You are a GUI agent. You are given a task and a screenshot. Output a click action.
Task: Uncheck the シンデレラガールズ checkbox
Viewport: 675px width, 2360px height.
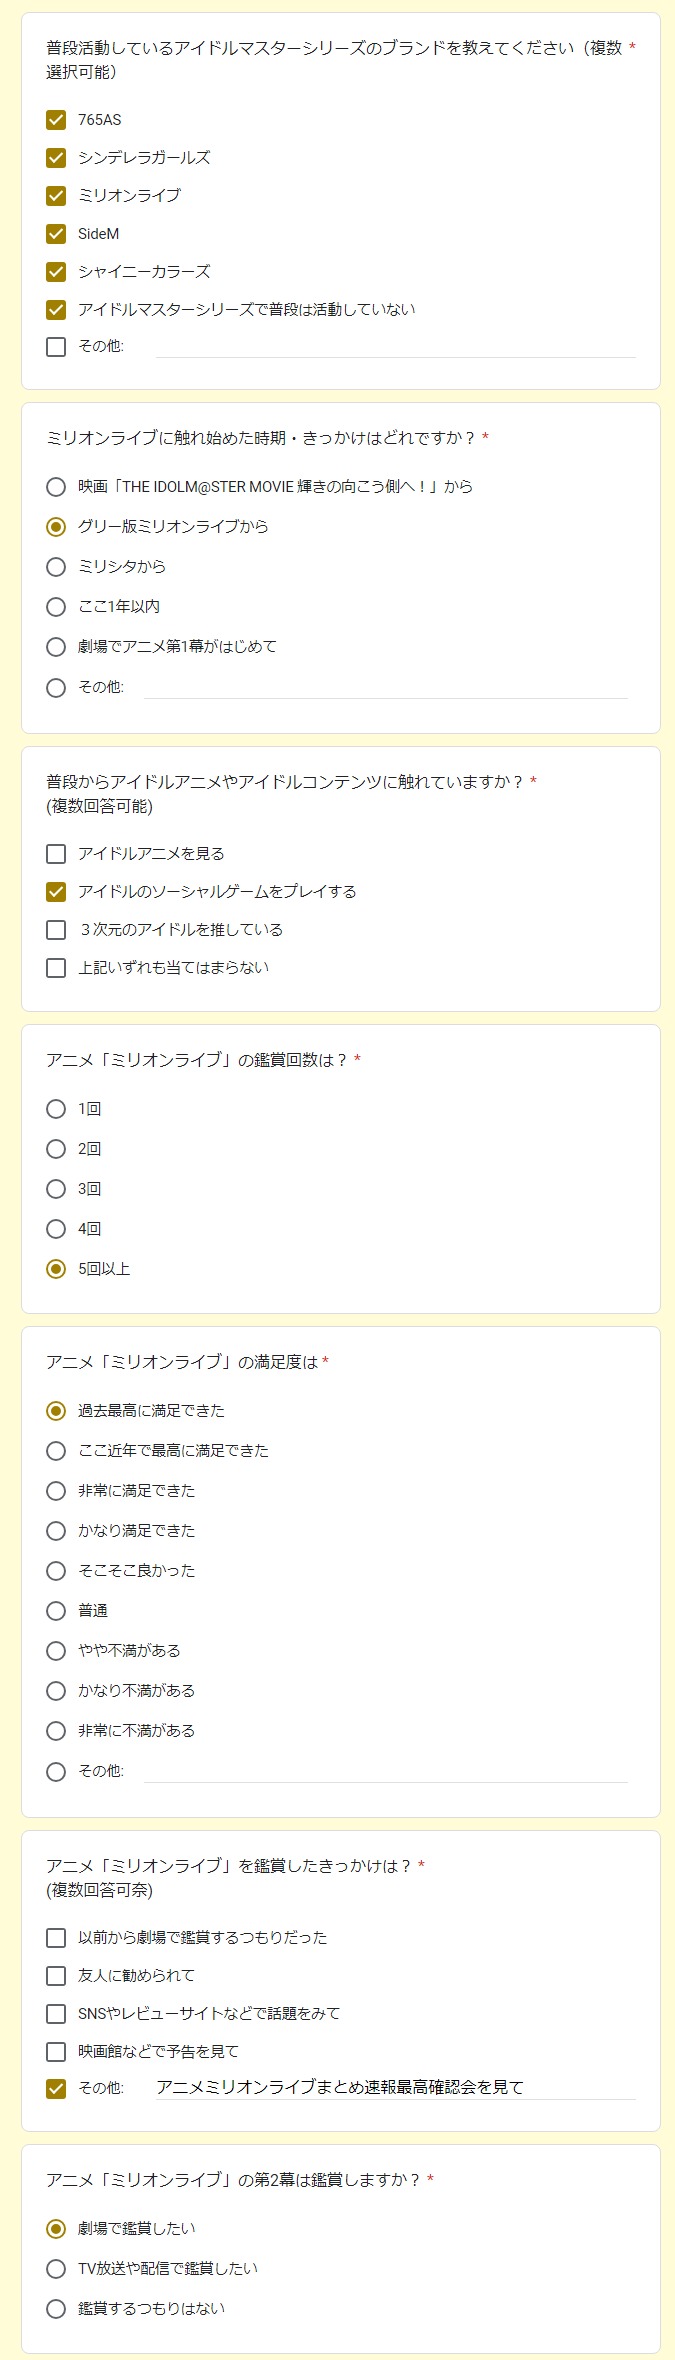tap(56, 158)
